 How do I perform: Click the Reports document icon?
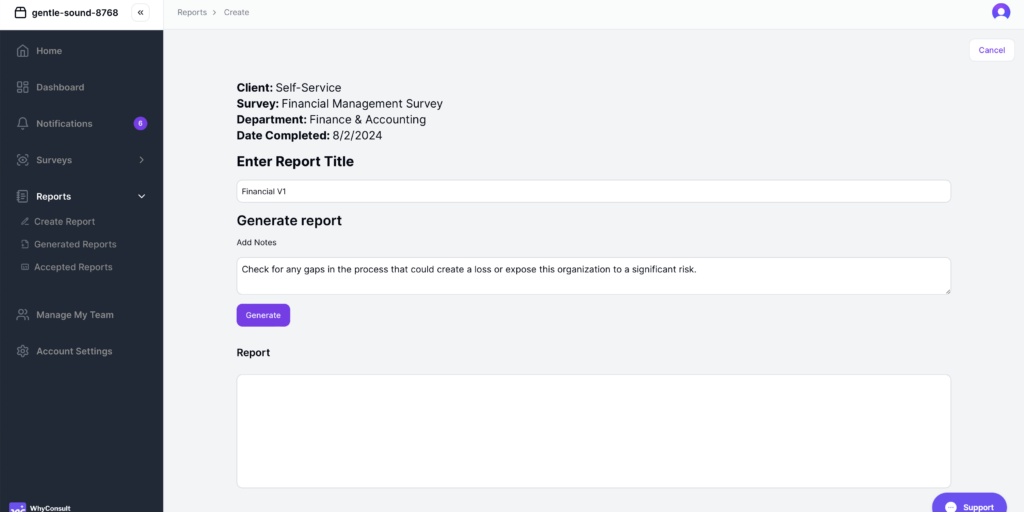22,197
